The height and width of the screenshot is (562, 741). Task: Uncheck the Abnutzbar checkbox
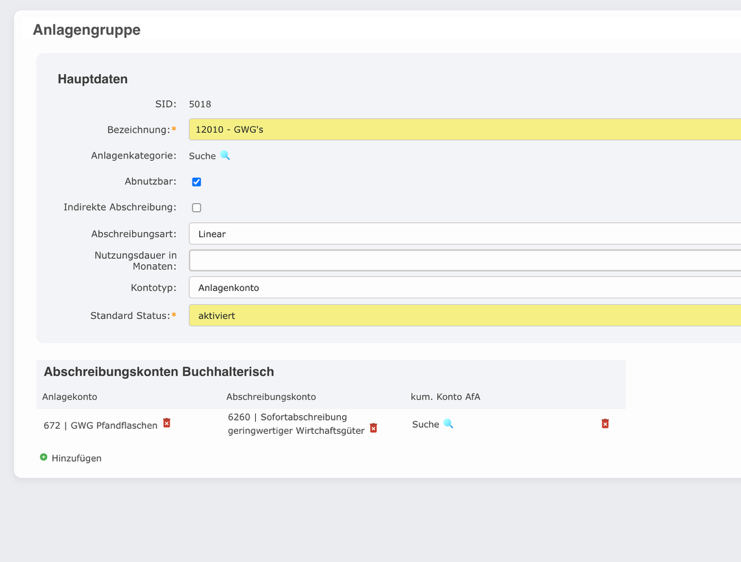click(197, 182)
